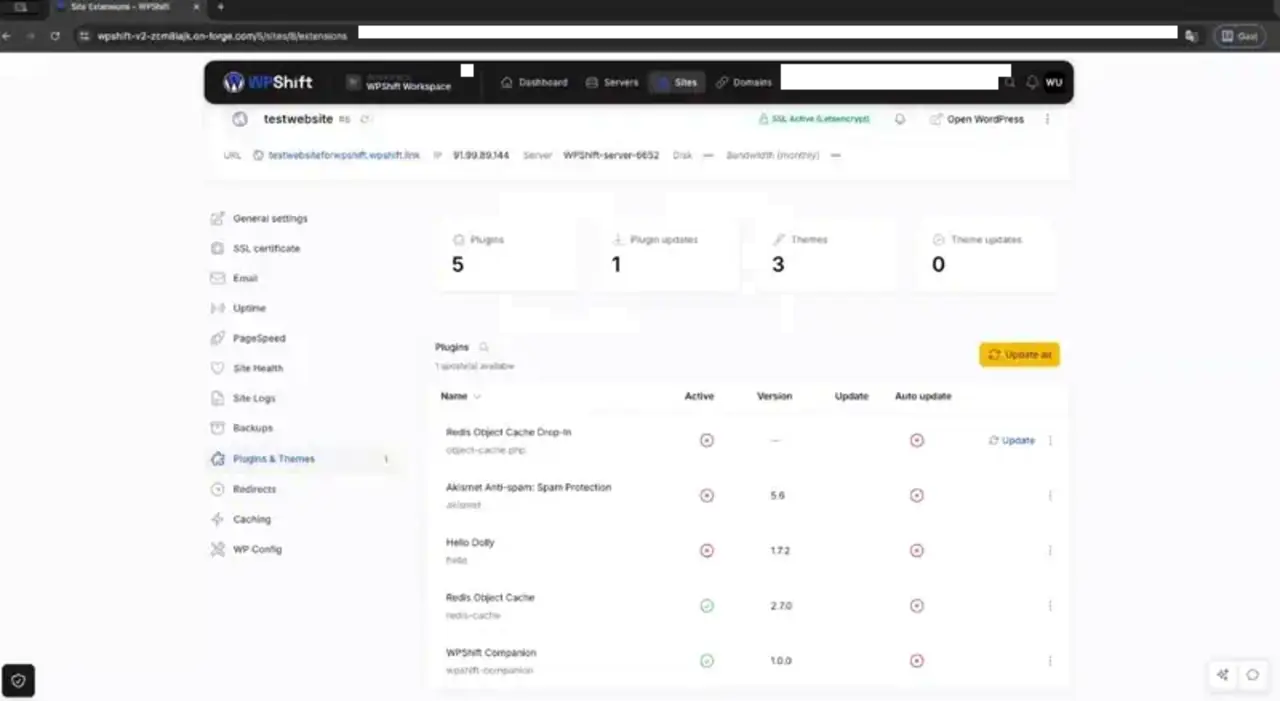
Task: Open the WU user avatar menu
Action: point(1054,82)
